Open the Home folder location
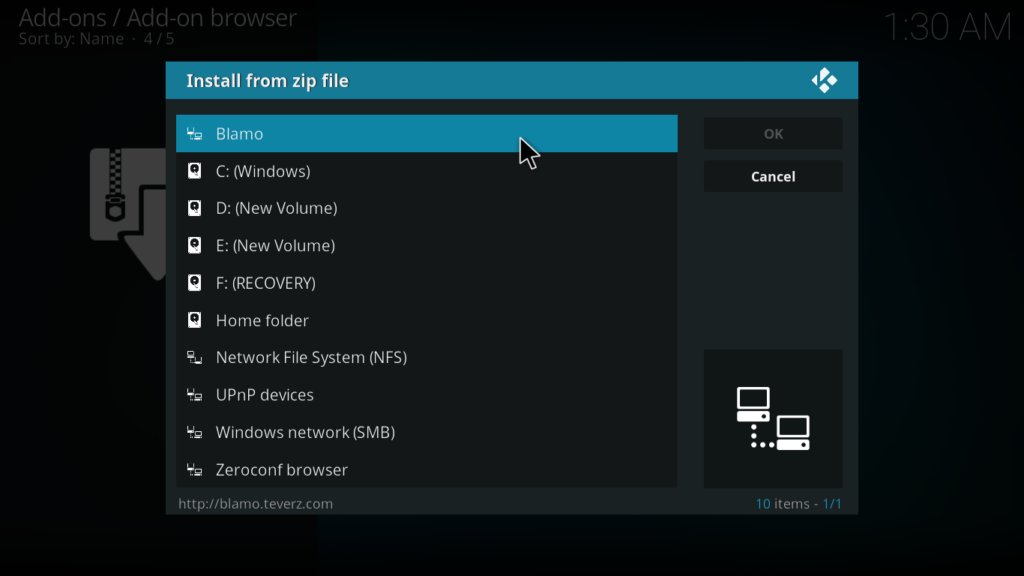 [x=426, y=320]
